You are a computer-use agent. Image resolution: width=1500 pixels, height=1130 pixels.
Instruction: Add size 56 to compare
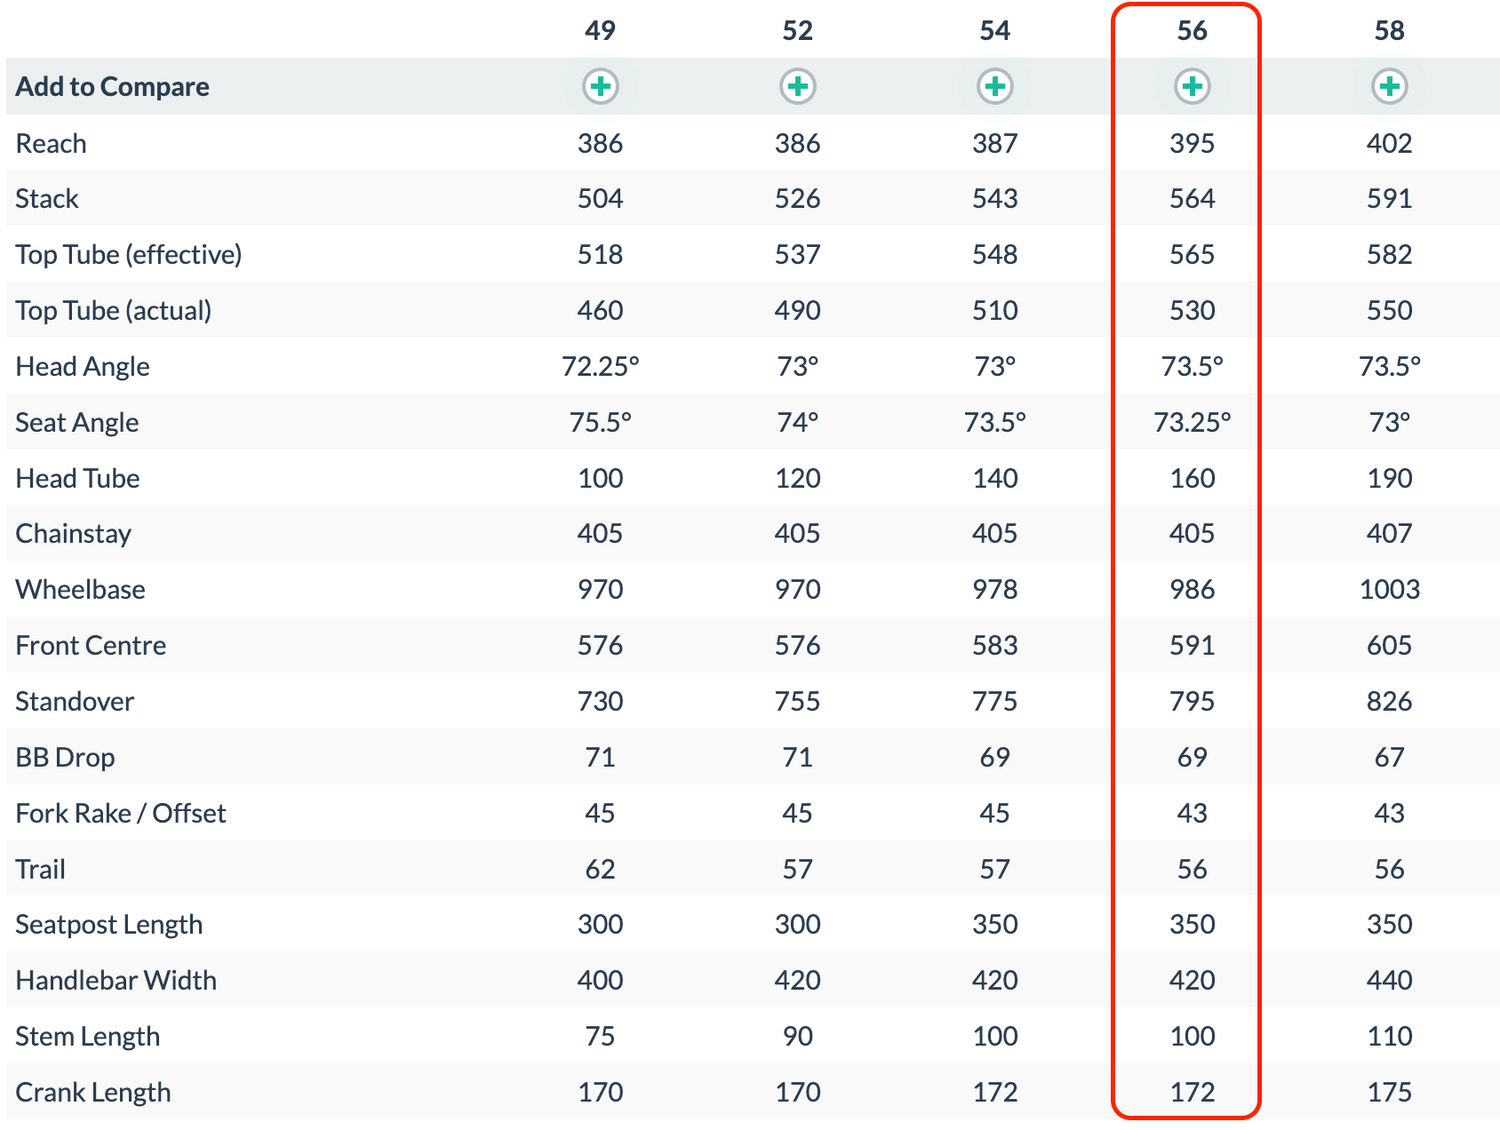pyautogui.click(x=1192, y=87)
